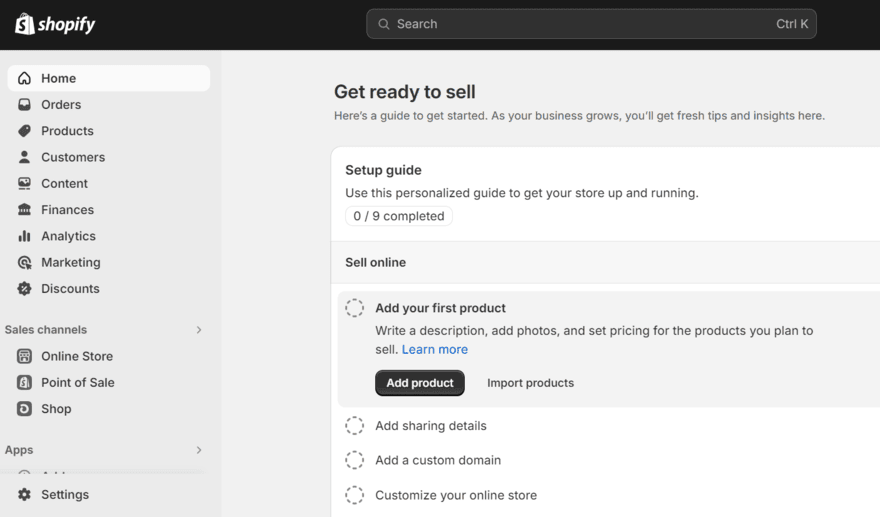This screenshot has height=517, width=880.
Task: Click the Search input field
Action: (x=592, y=24)
